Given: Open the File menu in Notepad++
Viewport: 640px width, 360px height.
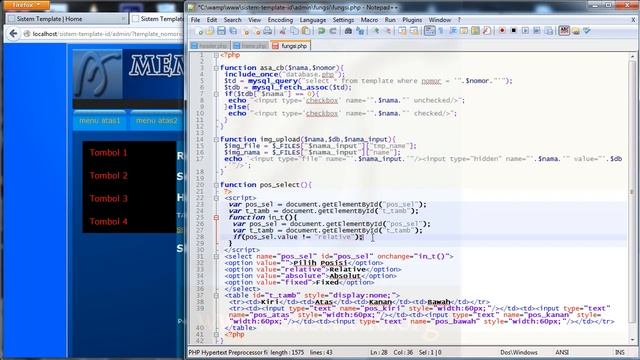Looking at the screenshot, I should pyautogui.click(x=196, y=20).
